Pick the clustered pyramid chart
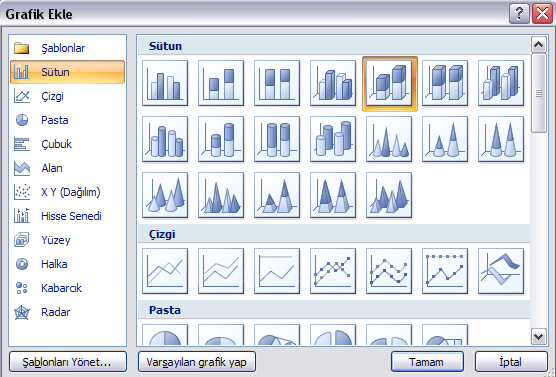Viewport: 556px width, 377px height. click(221, 195)
